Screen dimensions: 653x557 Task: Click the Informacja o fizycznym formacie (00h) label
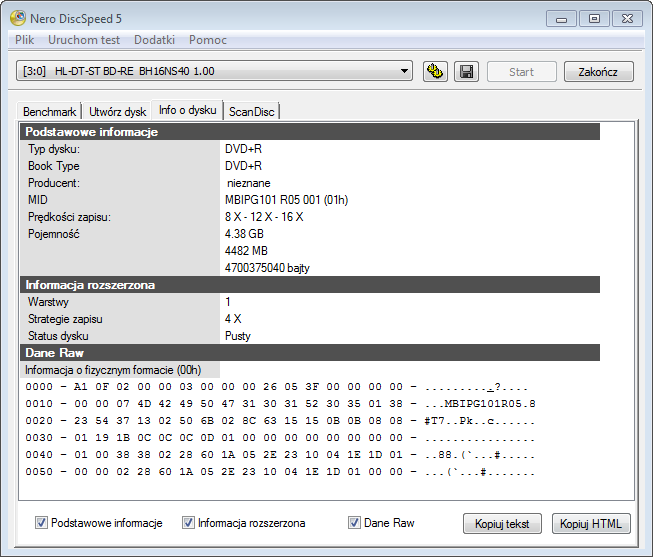point(113,370)
